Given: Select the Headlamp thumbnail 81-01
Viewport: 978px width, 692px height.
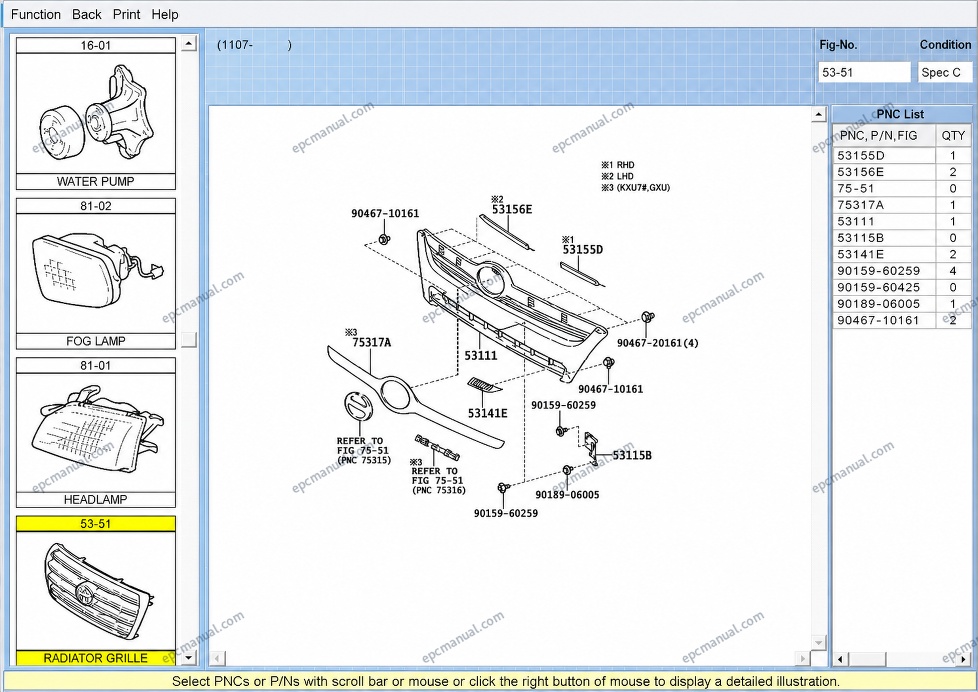Looking at the screenshot, I should pos(95,433).
